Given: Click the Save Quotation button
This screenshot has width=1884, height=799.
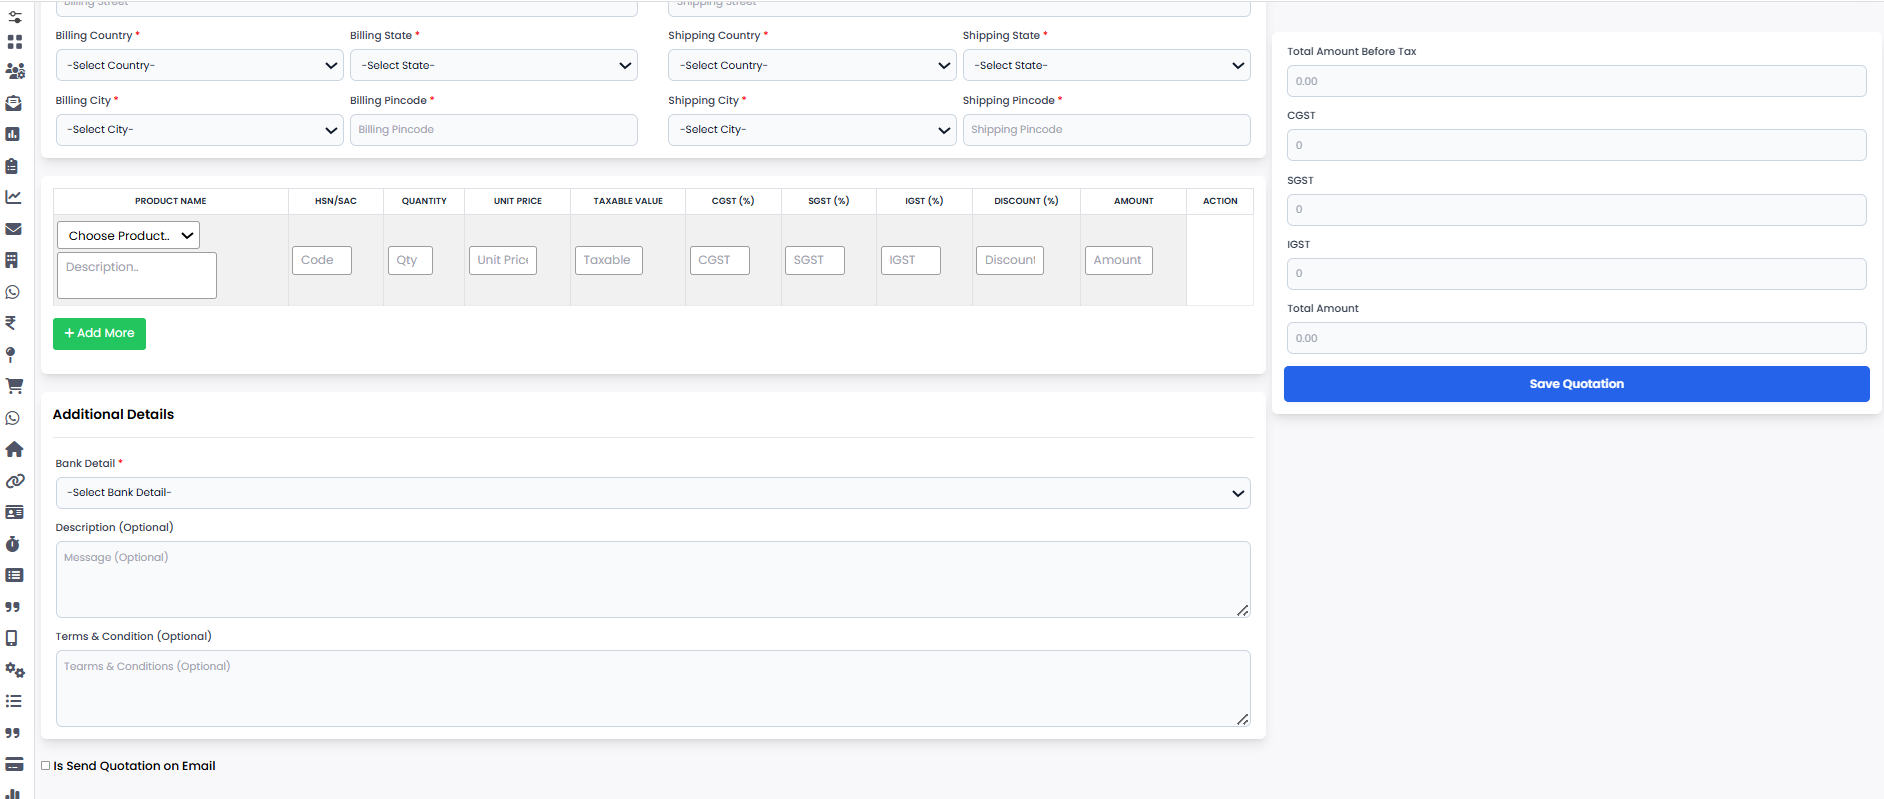Looking at the screenshot, I should [x=1576, y=384].
